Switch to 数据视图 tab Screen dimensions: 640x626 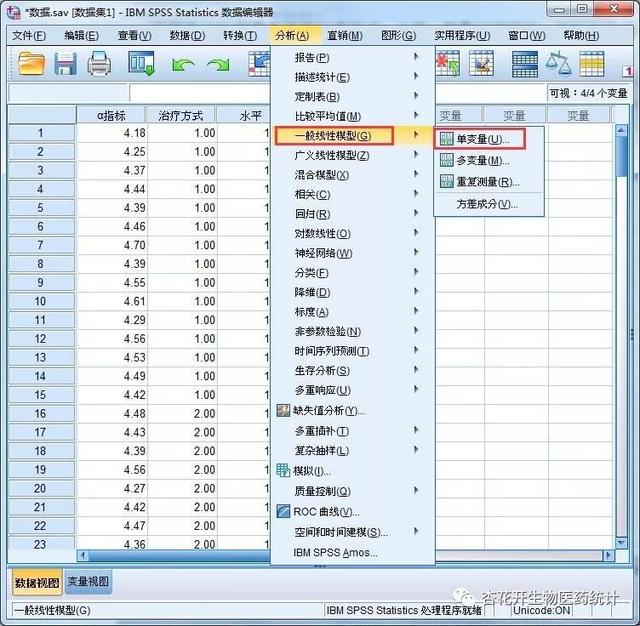tap(37, 583)
